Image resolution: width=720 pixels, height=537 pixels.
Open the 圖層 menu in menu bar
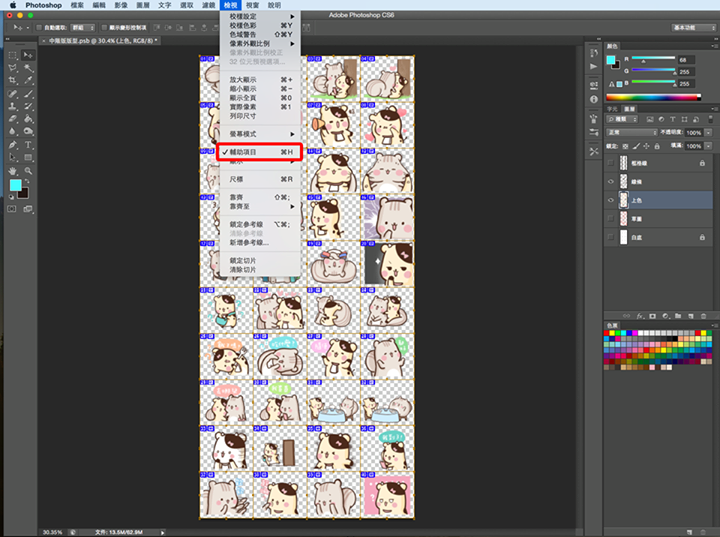[x=143, y=5]
